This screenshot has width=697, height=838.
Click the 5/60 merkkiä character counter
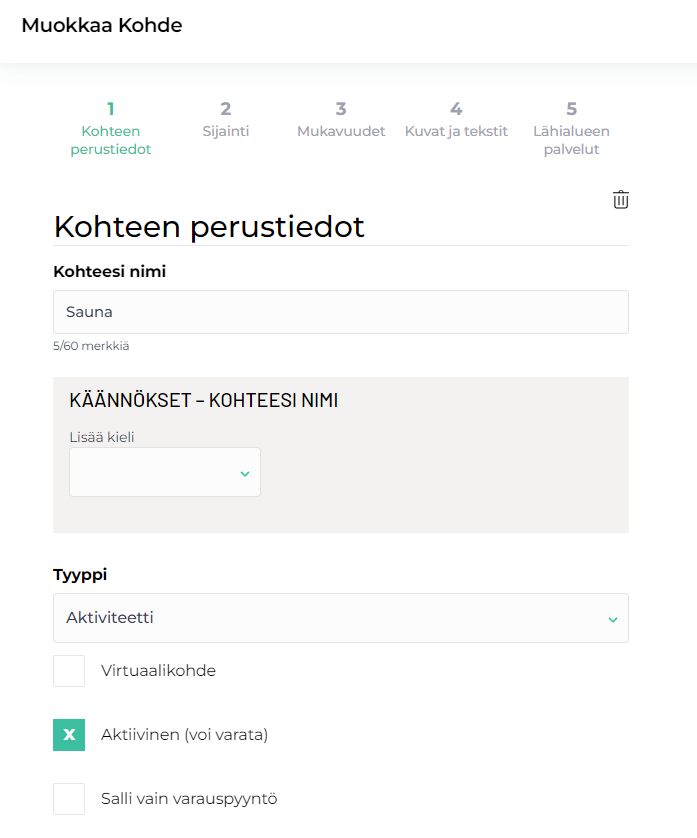[x=91, y=346]
